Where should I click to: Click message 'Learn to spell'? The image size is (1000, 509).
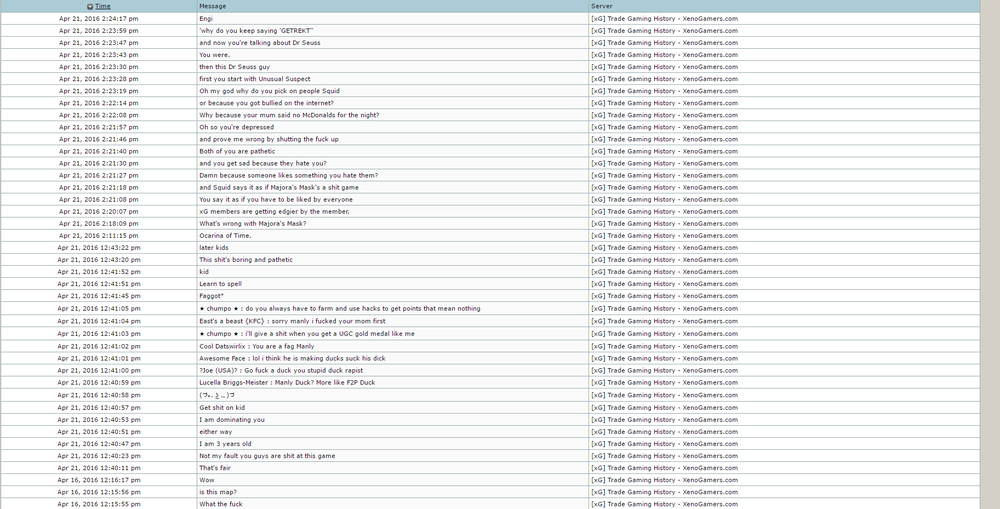220,284
